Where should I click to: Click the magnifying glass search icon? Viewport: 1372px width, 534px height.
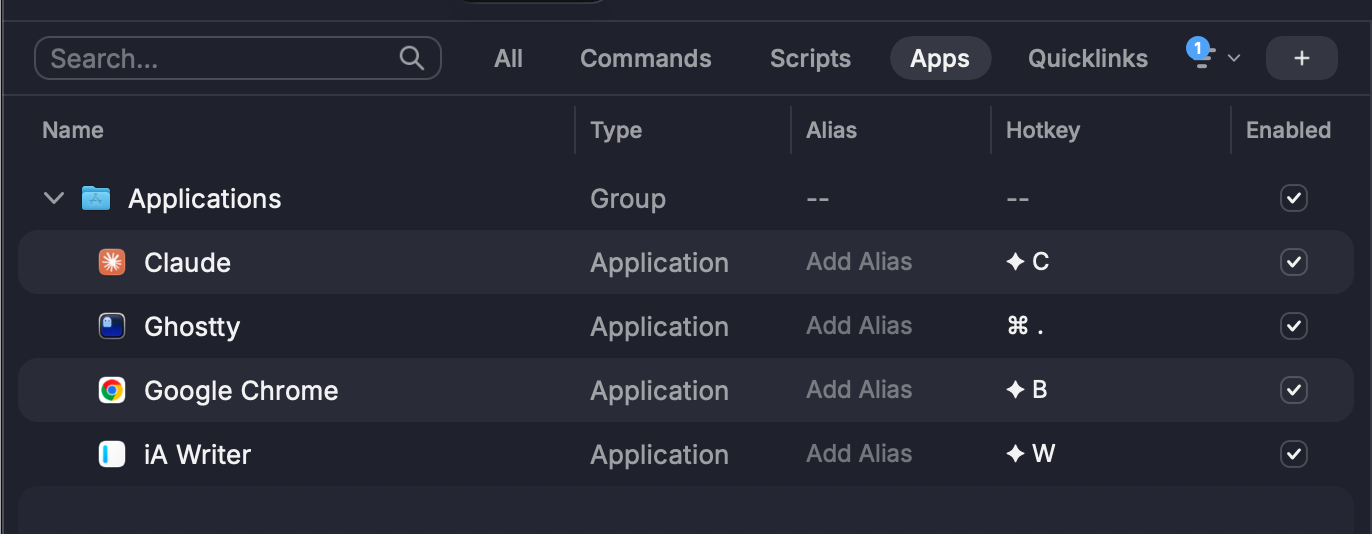click(x=411, y=58)
